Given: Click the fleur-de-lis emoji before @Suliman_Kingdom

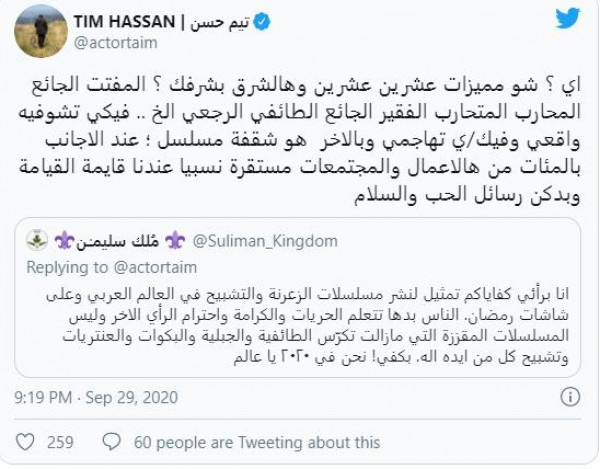Looking at the screenshot, I should pos(176,240).
